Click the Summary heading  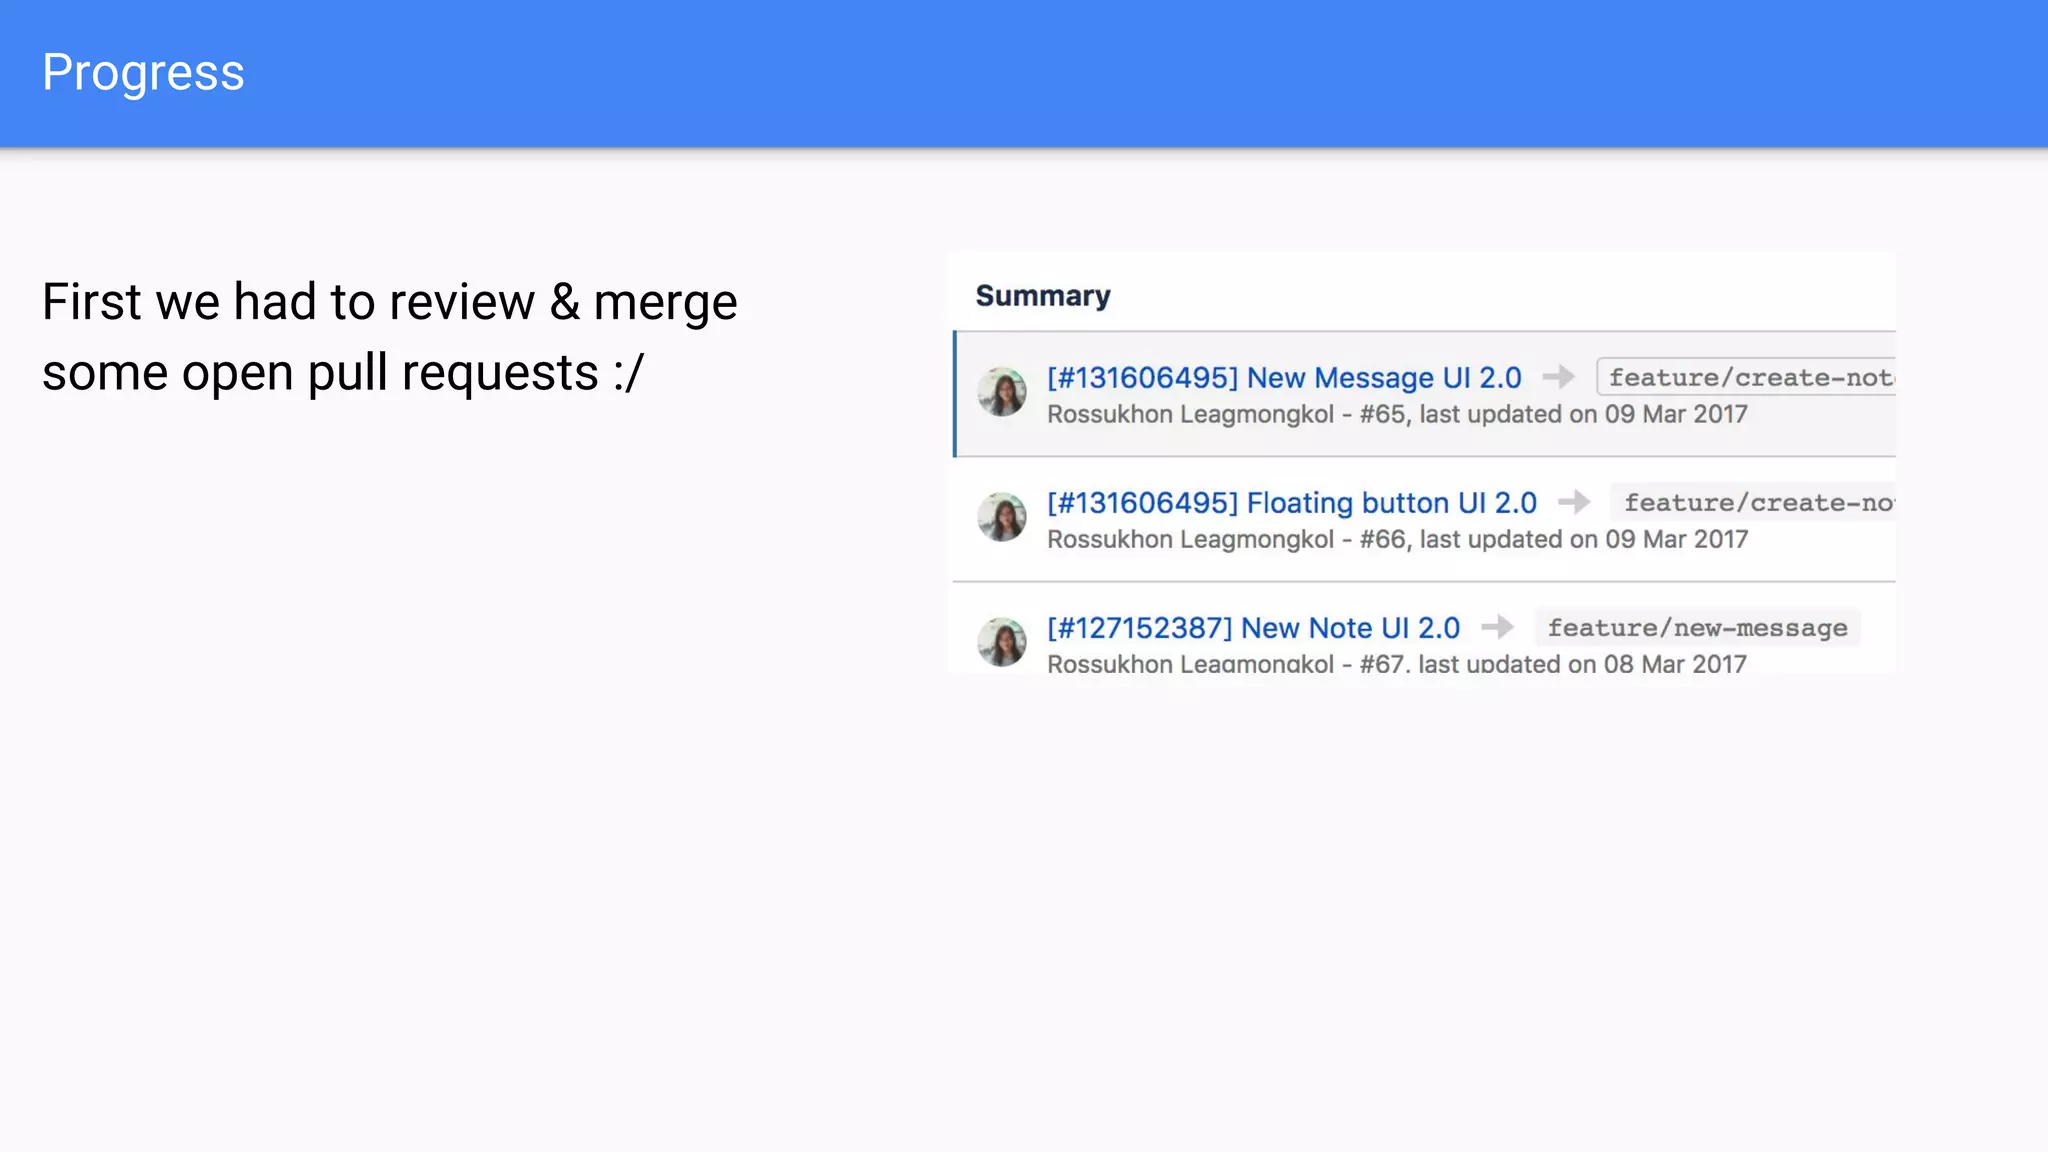pyautogui.click(x=1043, y=296)
